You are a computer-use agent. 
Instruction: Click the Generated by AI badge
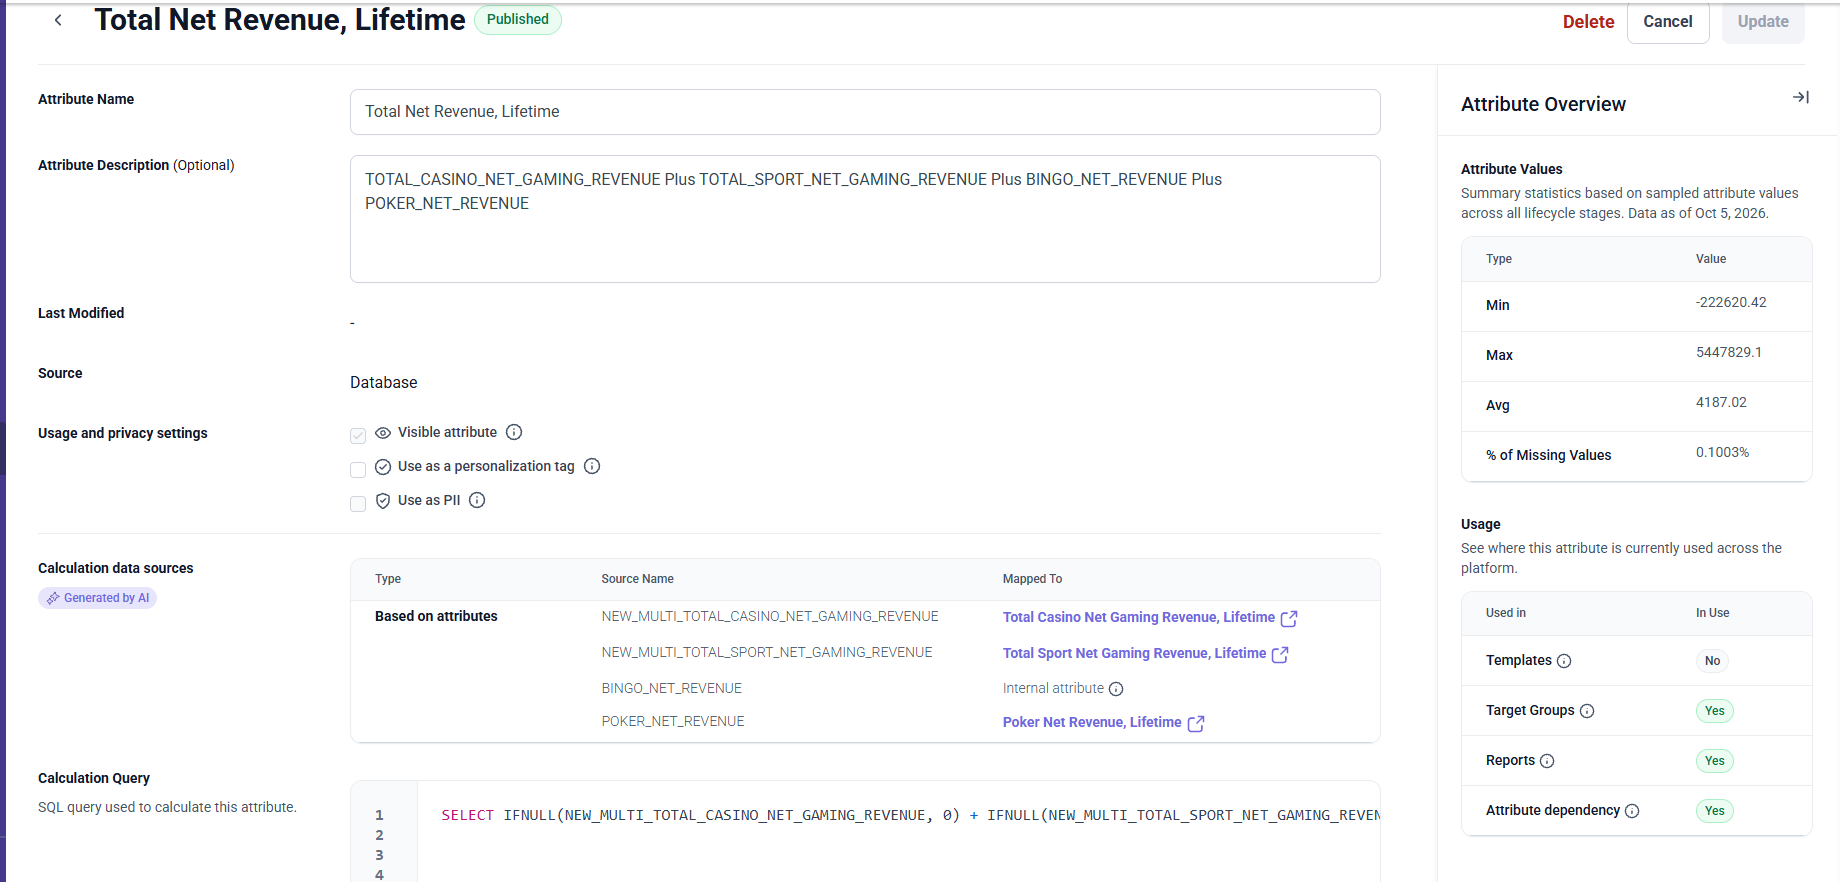(97, 598)
